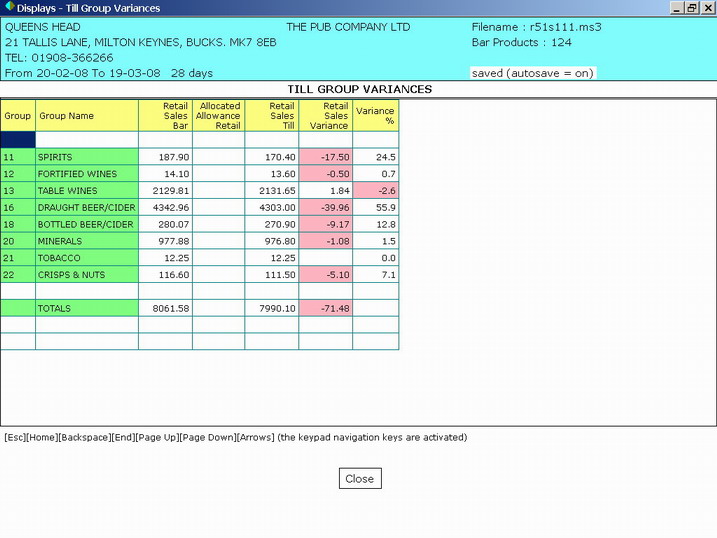717x538 pixels.
Task: Click the saved autosave status label
Action: click(531, 73)
